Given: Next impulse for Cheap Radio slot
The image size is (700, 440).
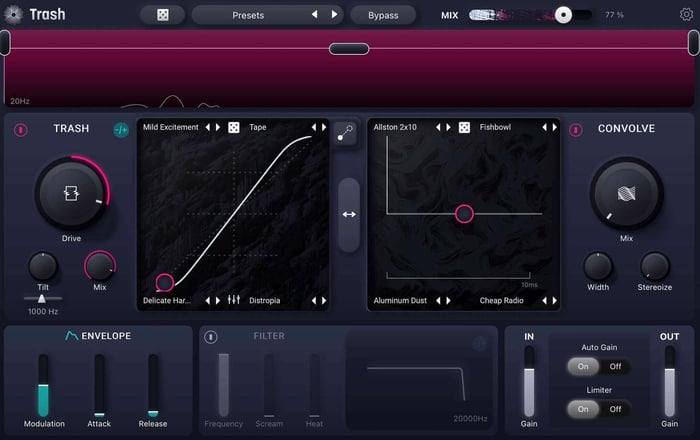Looking at the screenshot, I should (x=554, y=300).
